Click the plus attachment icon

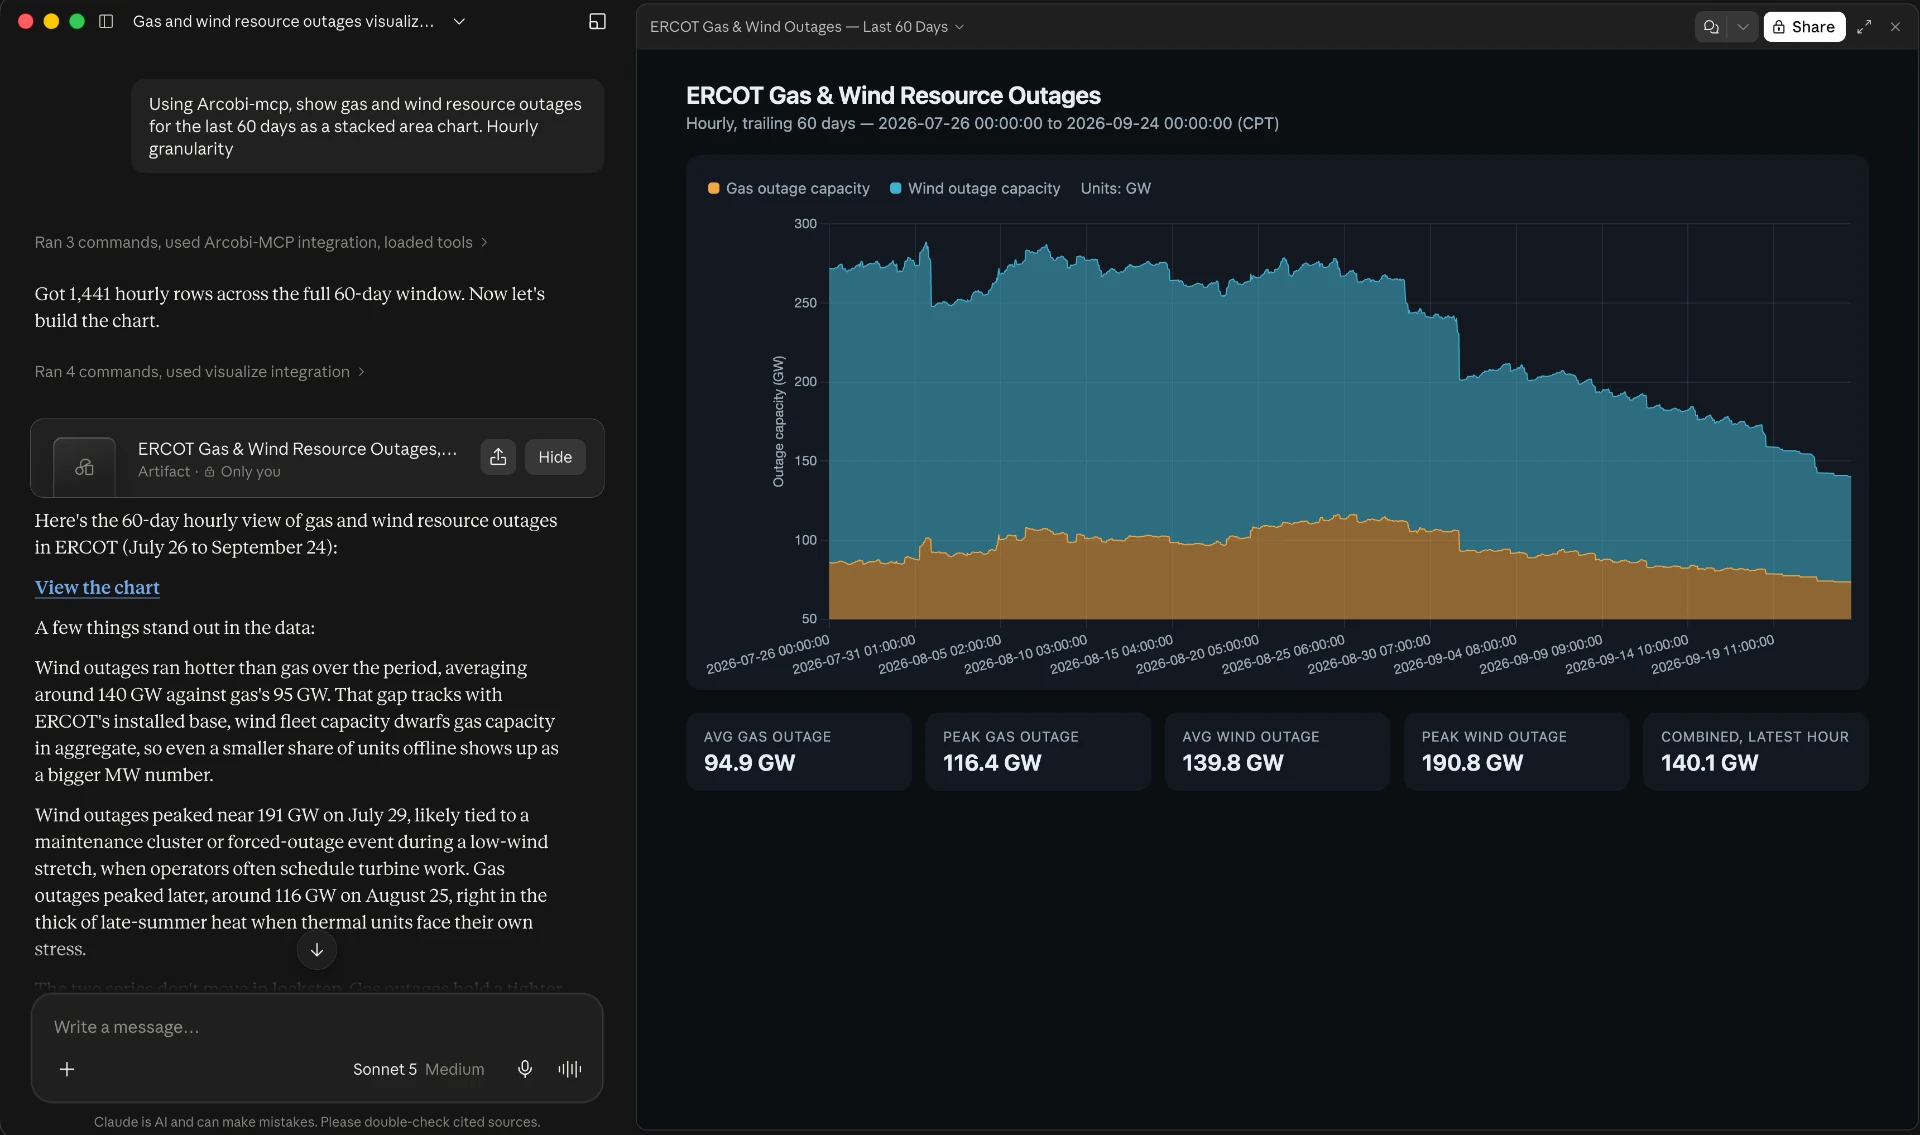coord(67,1069)
